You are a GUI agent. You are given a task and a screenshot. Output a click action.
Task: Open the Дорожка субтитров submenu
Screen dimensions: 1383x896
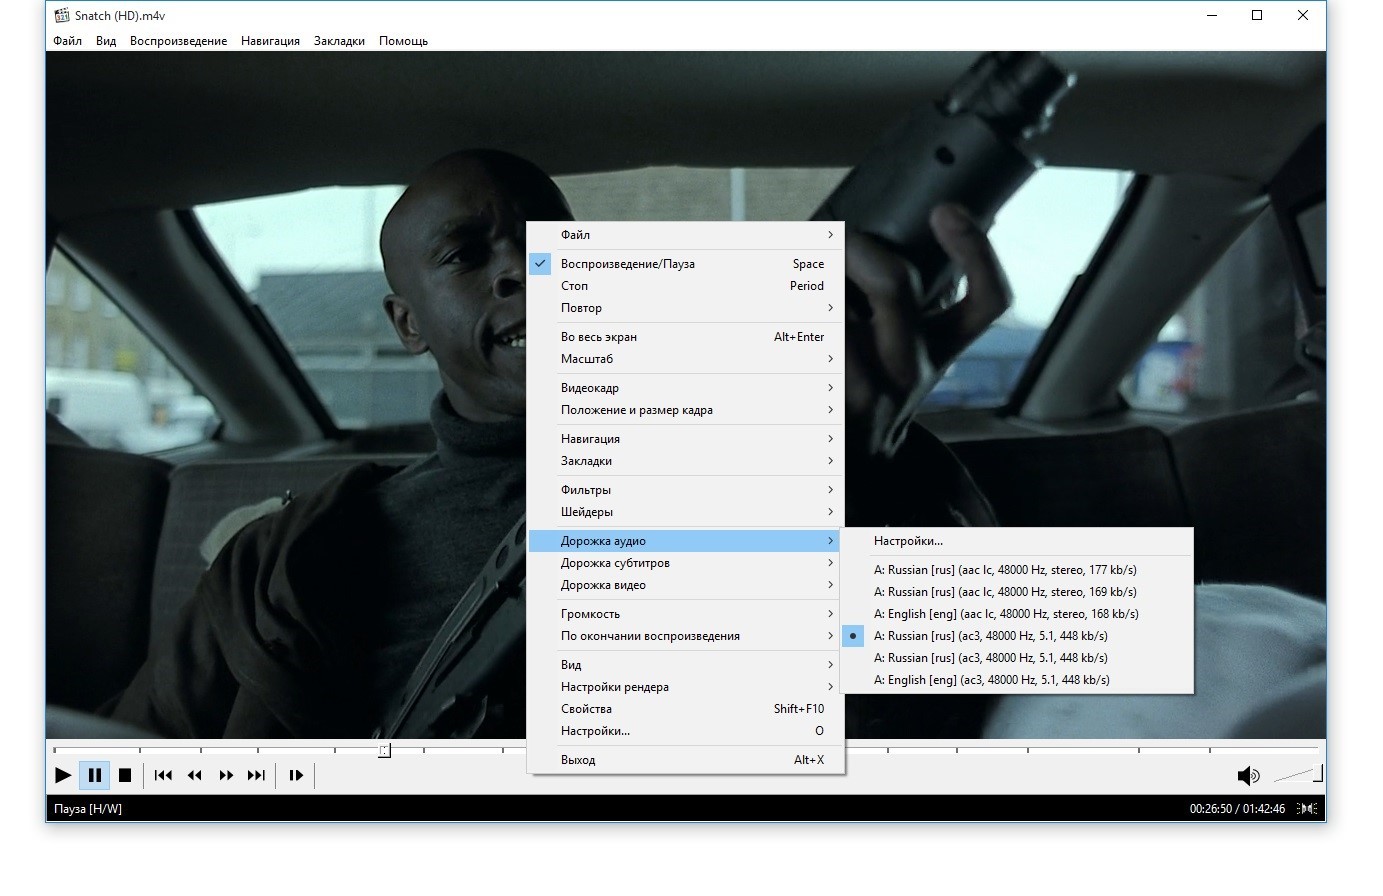pyautogui.click(x=686, y=563)
